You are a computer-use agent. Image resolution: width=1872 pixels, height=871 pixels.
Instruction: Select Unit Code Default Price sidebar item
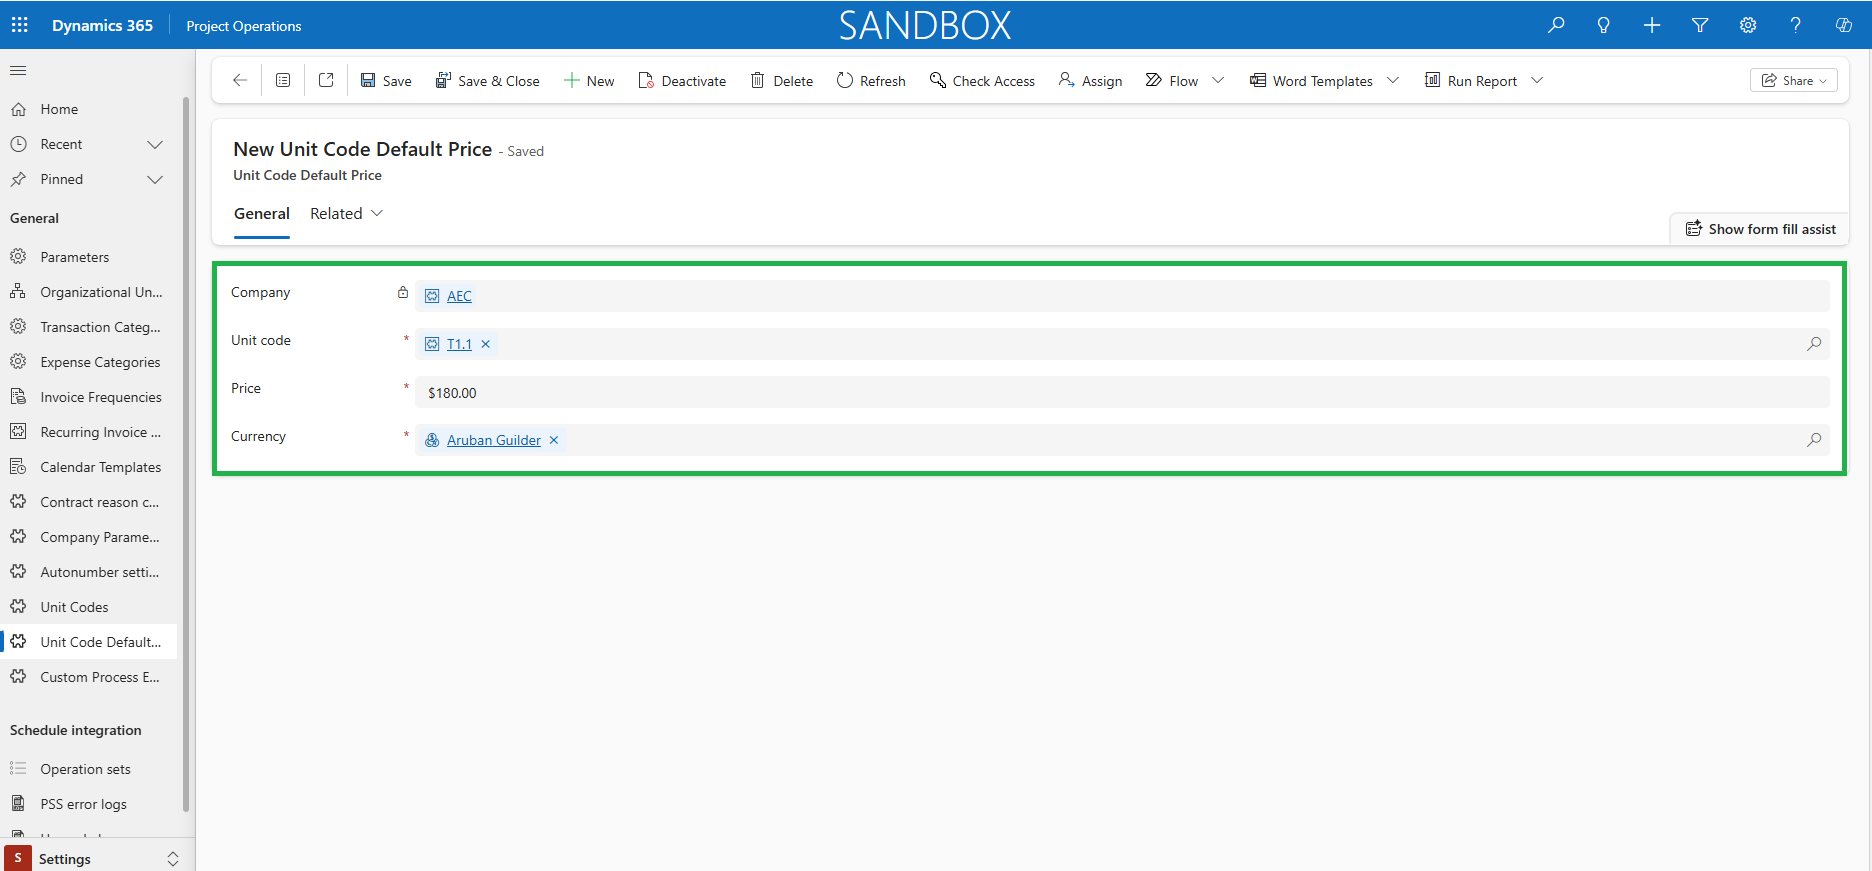90,642
